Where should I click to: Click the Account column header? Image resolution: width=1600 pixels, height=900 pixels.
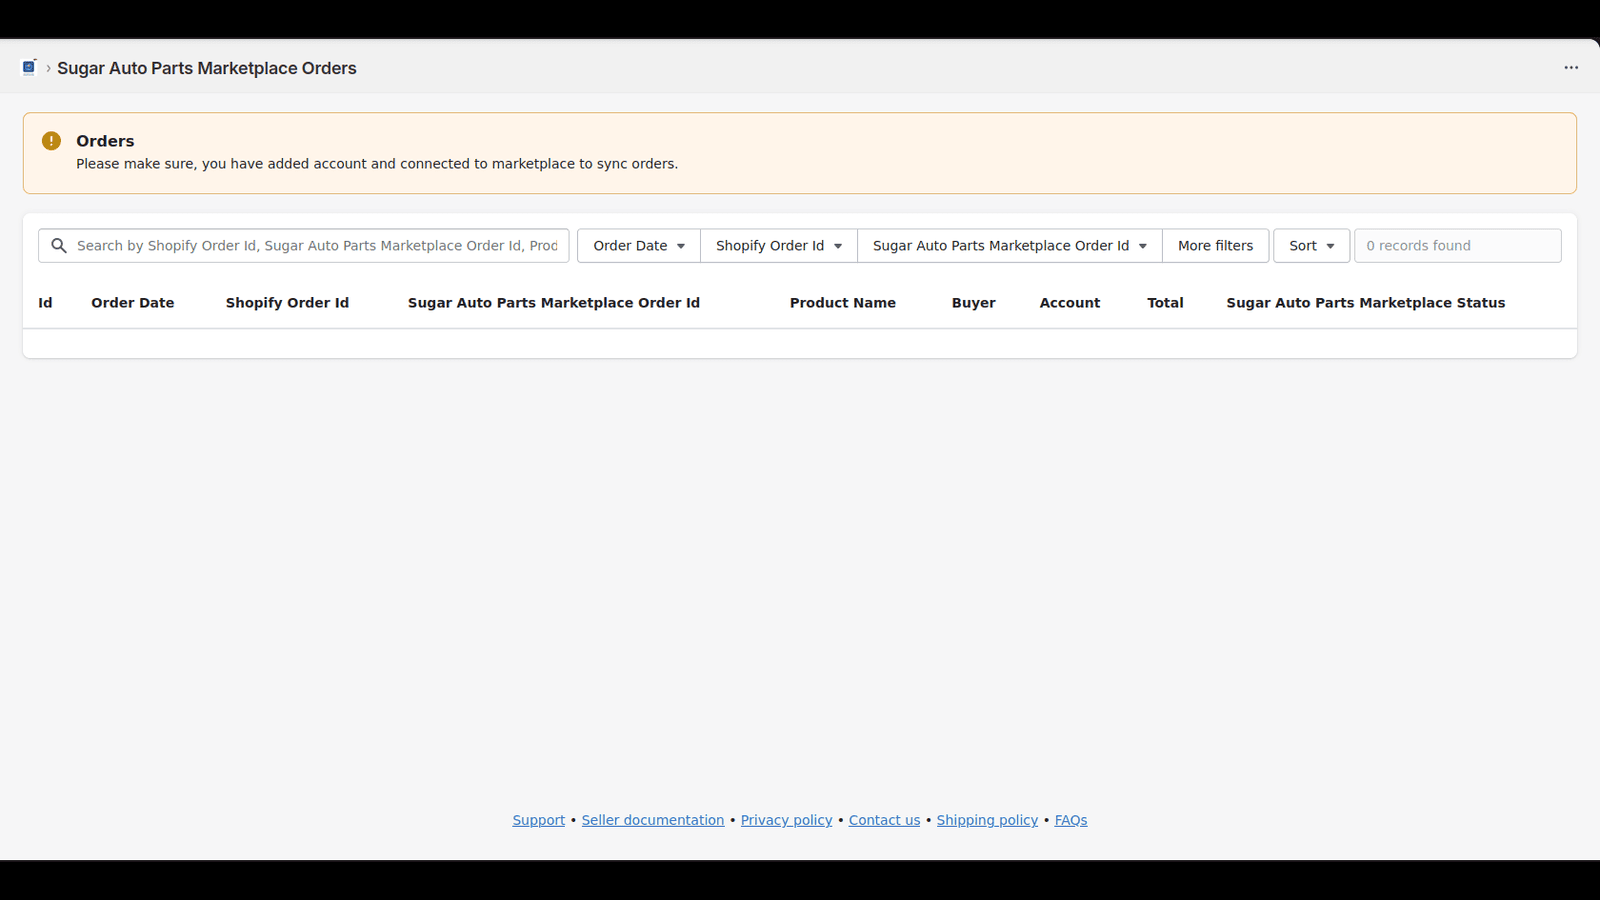1070,303
